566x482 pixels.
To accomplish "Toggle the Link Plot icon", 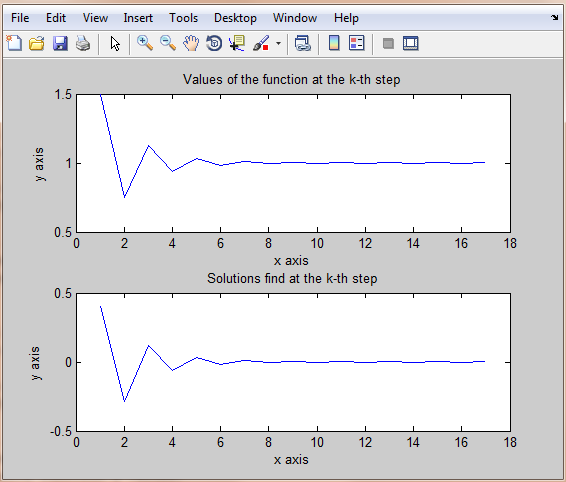I will [x=302, y=43].
